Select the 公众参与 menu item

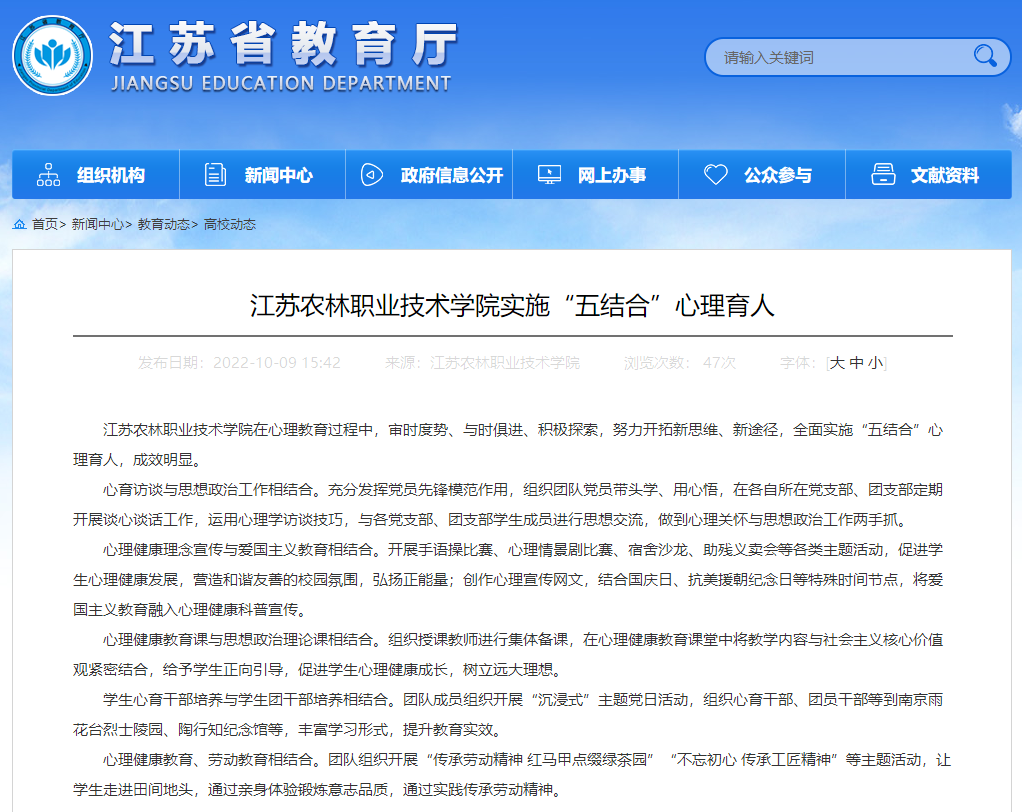coord(778,175)
